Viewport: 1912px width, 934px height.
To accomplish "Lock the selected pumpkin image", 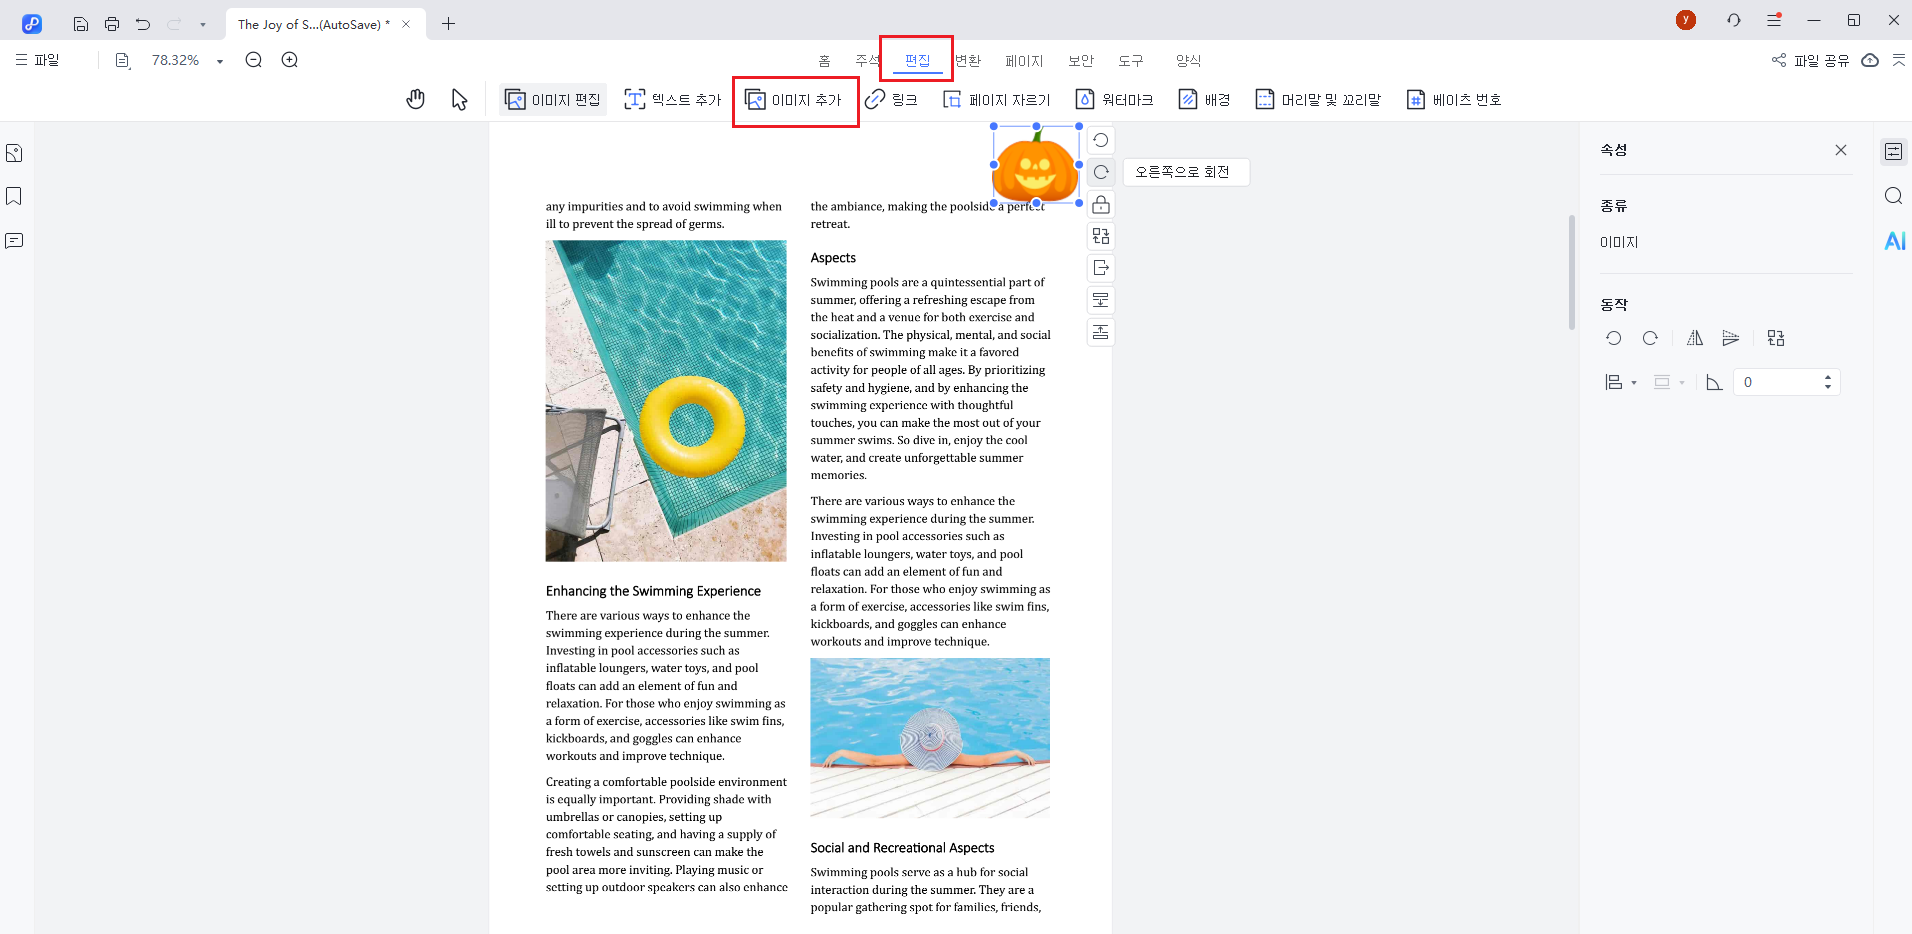I will (1100, 204).
